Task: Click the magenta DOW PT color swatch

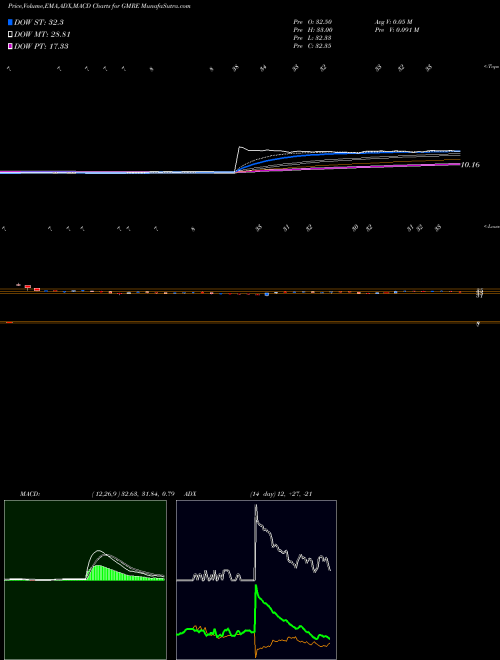Action: click(x=10, y=46)
